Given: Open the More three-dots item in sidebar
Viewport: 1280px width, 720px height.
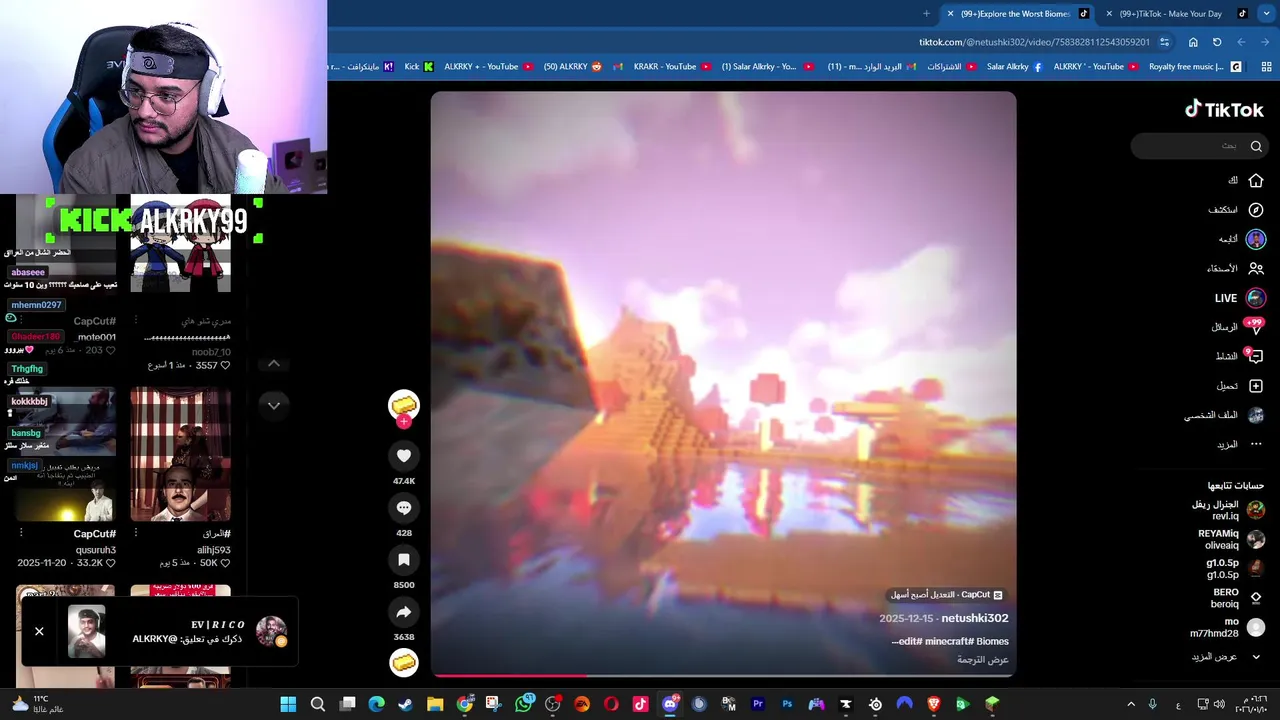Looking at the screenshot, I should (1256, 444).
